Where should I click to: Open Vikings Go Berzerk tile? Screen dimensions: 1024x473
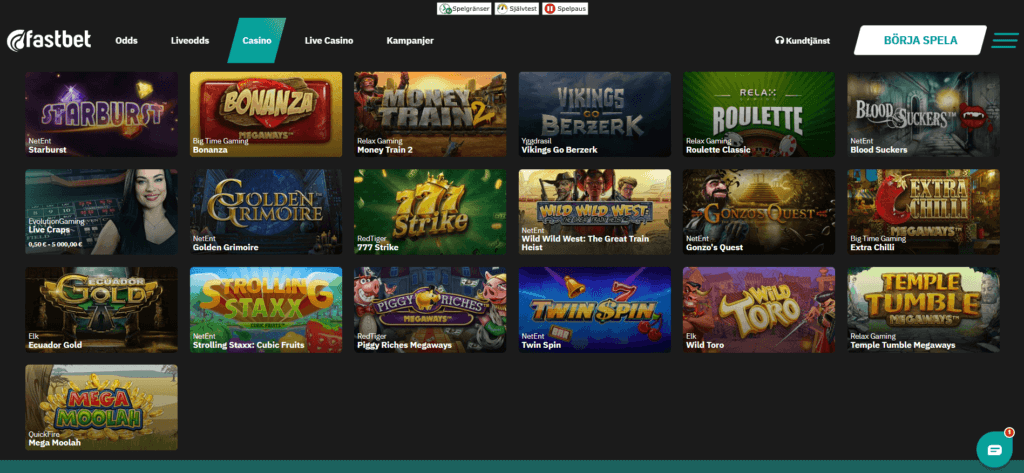click(595, 114)
